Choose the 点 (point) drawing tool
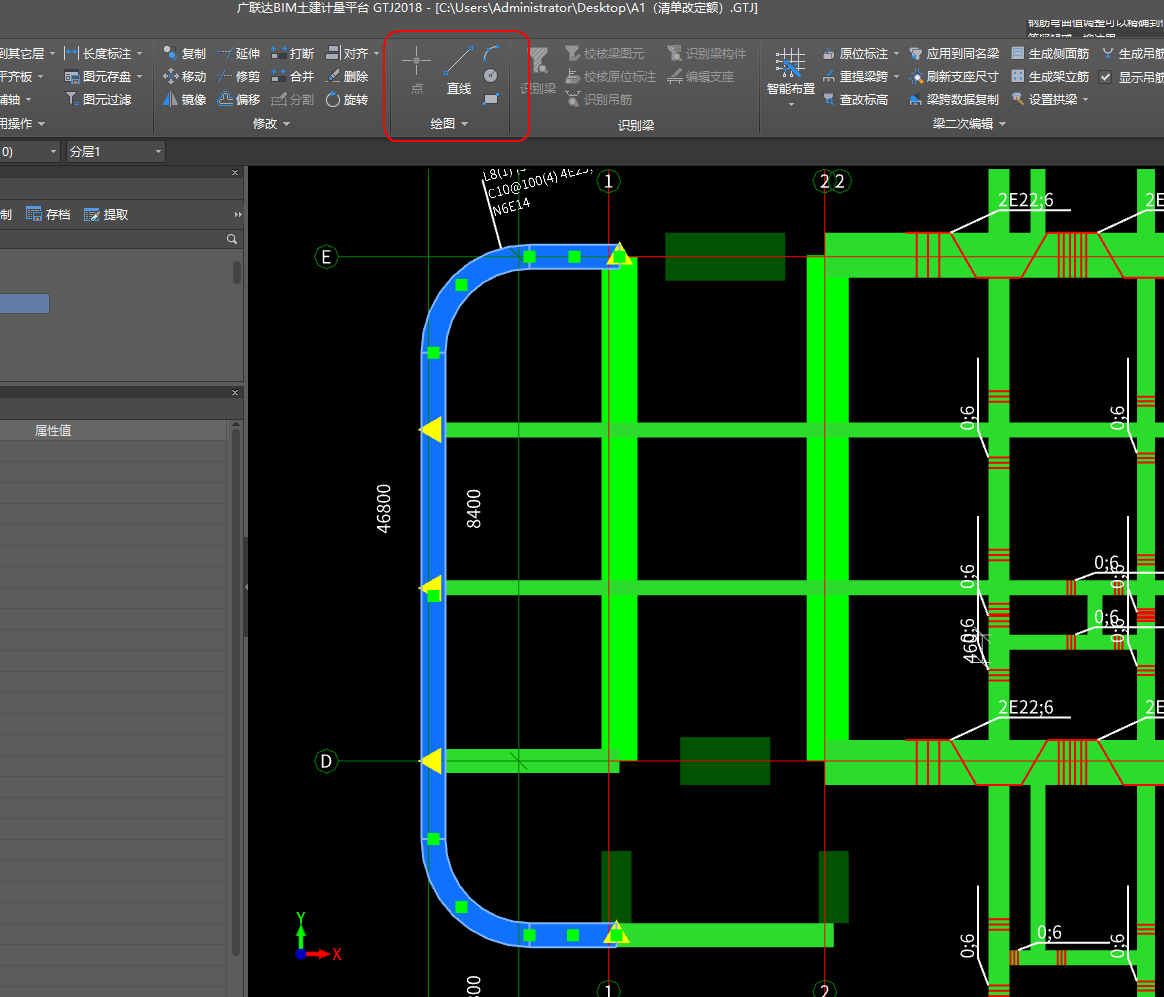1164x997 pixels. pyautogui.click(x=416, y=71)
